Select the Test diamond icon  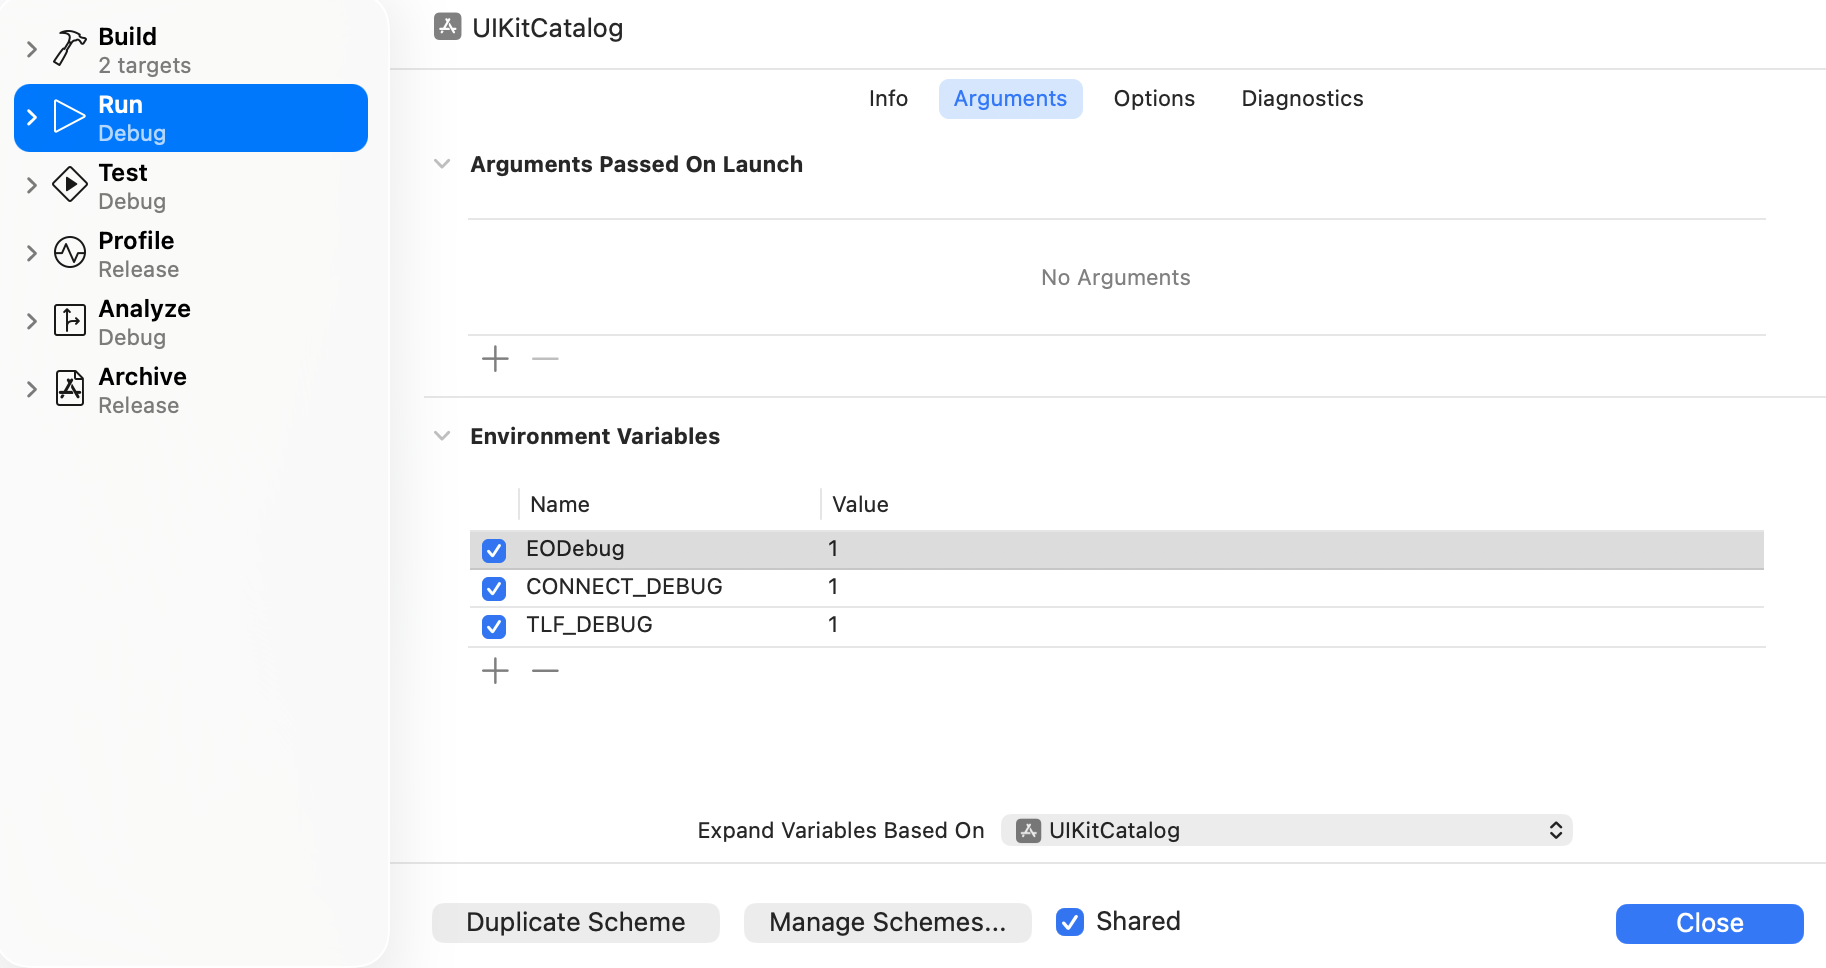(69, 185)
